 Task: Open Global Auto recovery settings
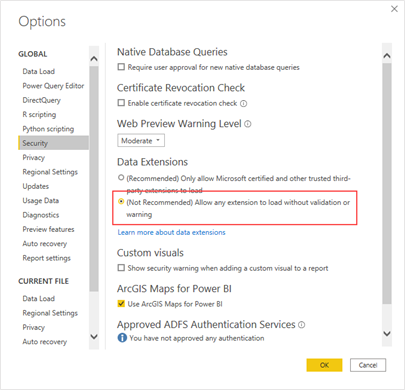[x=45, y=243]
